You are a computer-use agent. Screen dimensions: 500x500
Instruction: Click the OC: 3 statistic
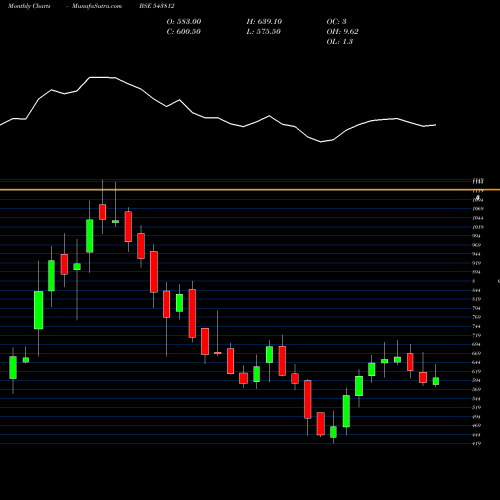tap(337, 21)
